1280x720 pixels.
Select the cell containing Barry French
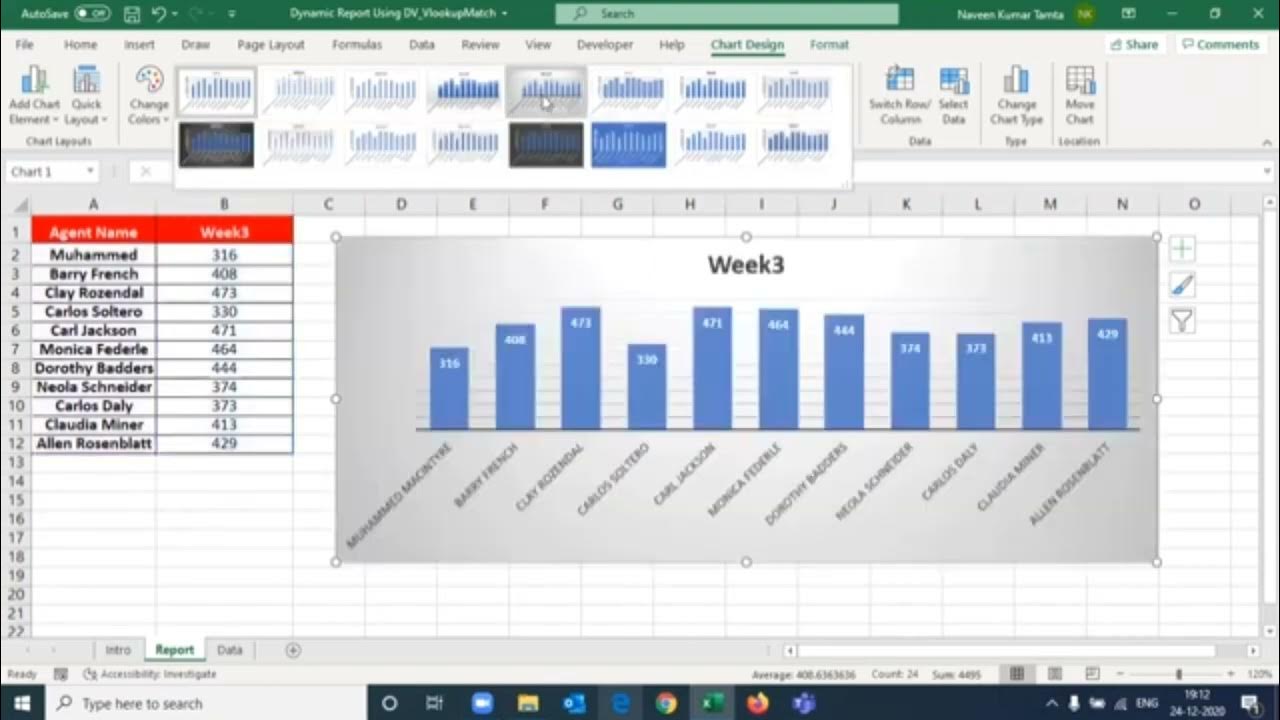coord(93,274)
